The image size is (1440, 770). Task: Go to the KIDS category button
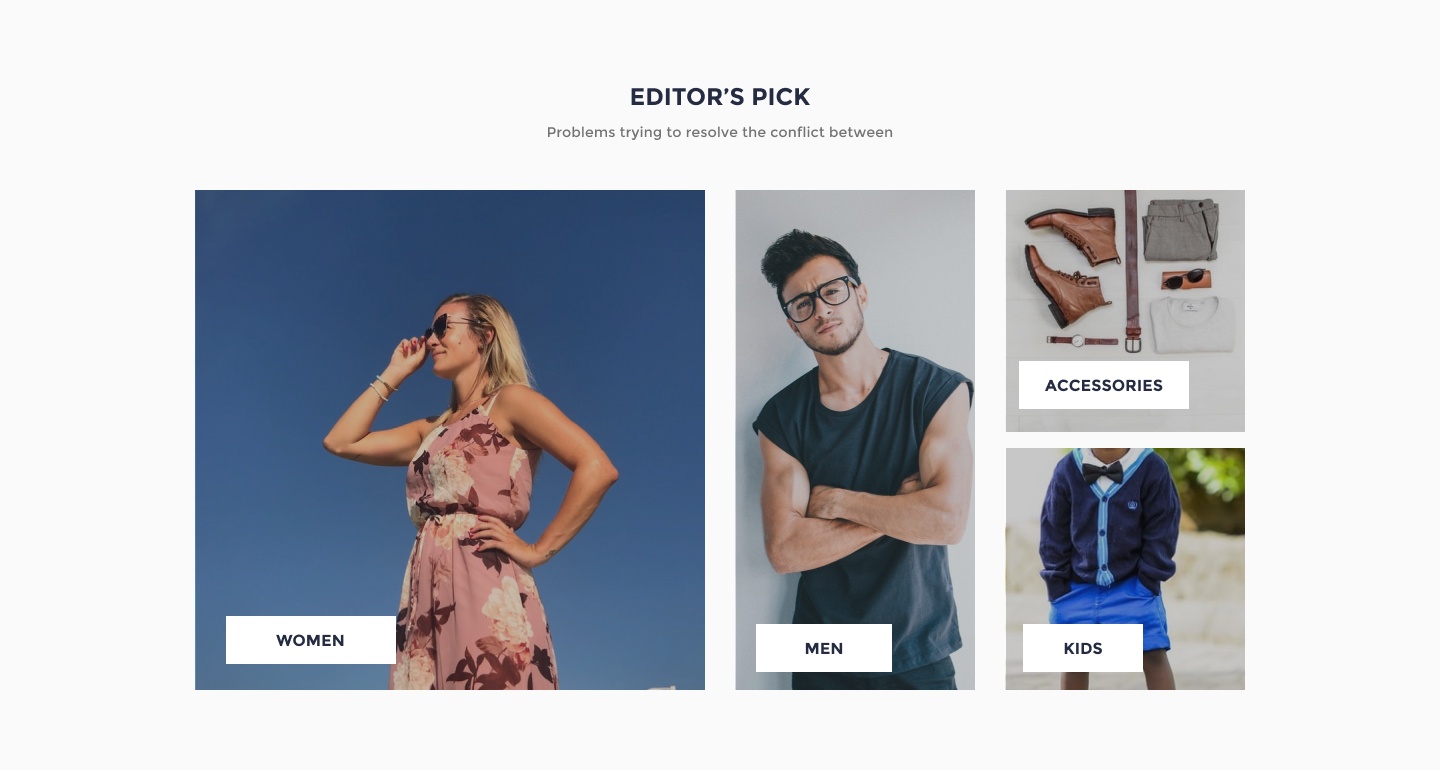[1083, 648]
